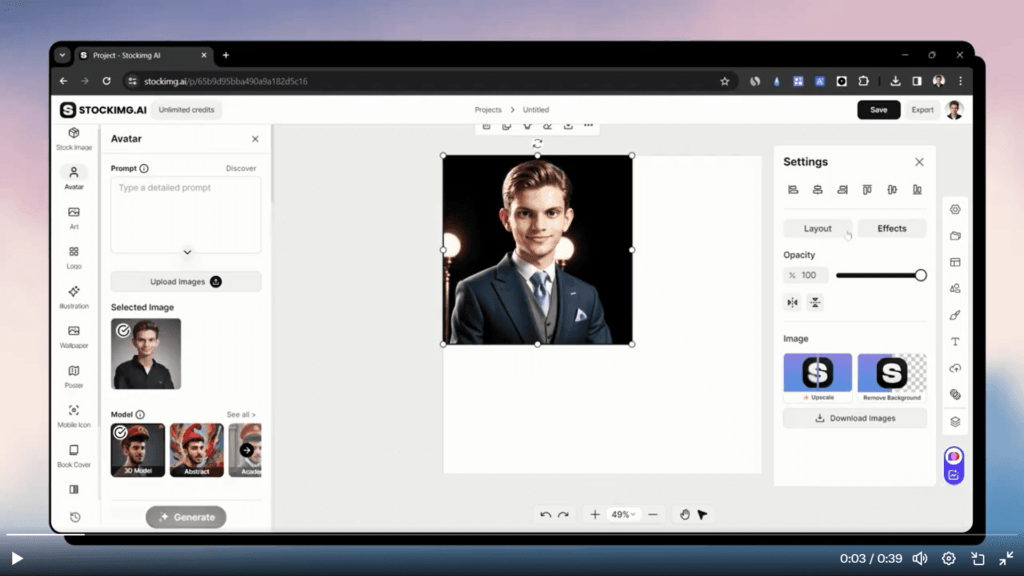
Task: Click the opacity percentage field
Action: [x=806, y=275]
